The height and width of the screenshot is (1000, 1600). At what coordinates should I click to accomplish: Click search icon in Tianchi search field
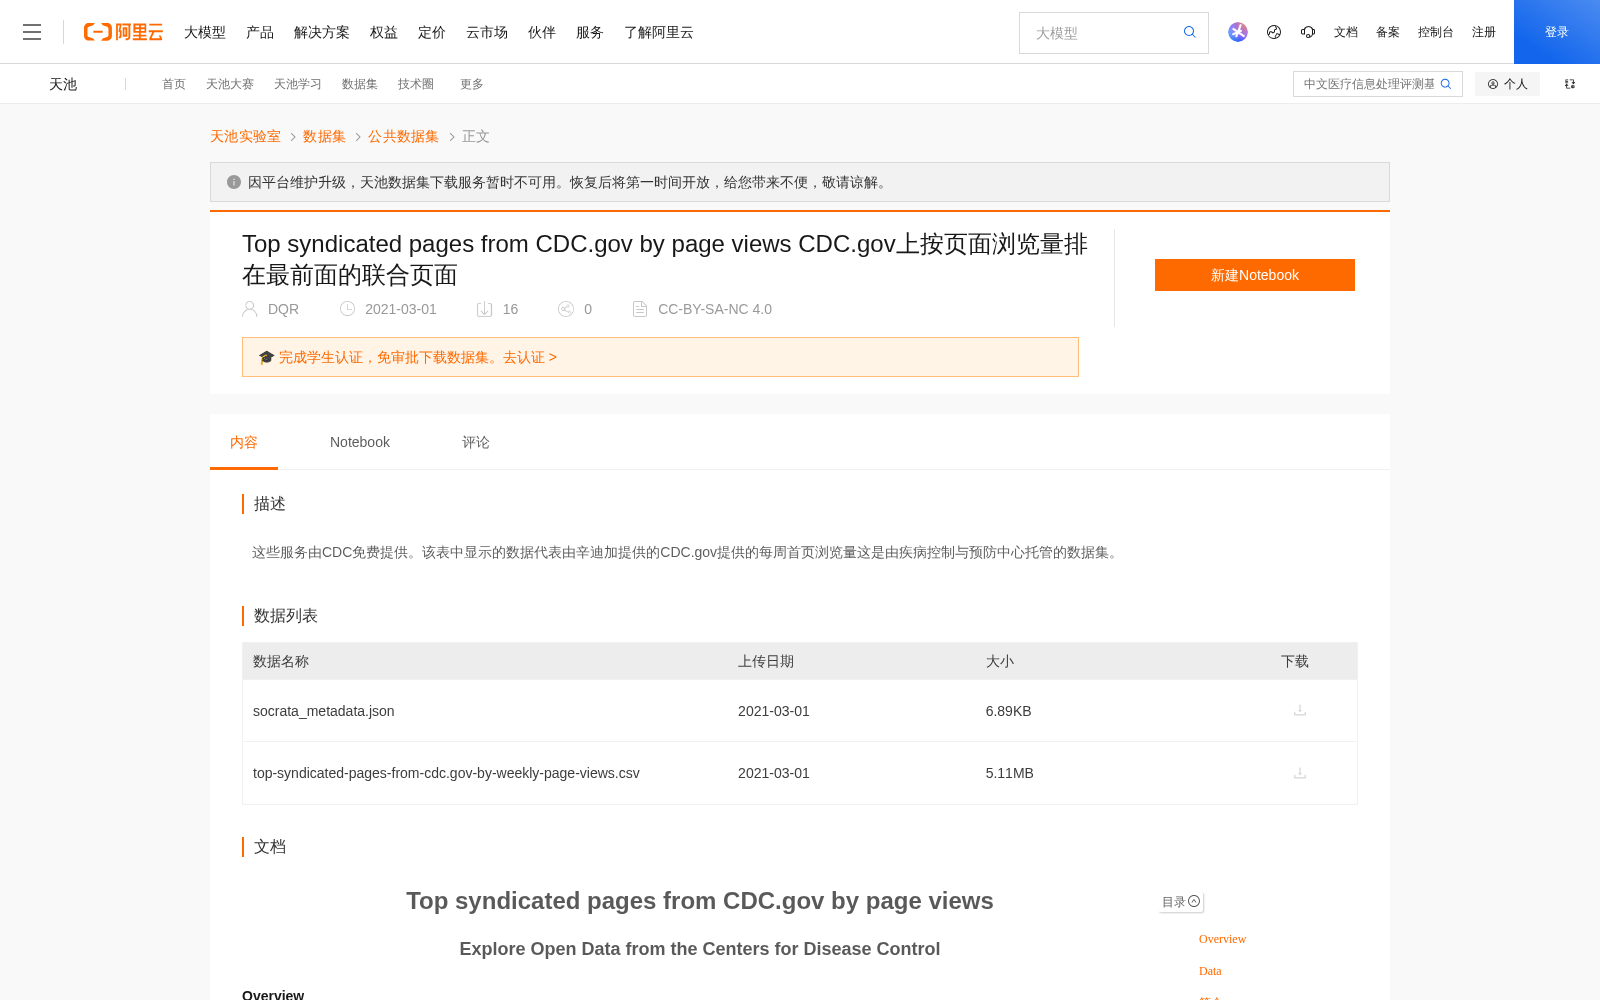[x=1446, y=84]
